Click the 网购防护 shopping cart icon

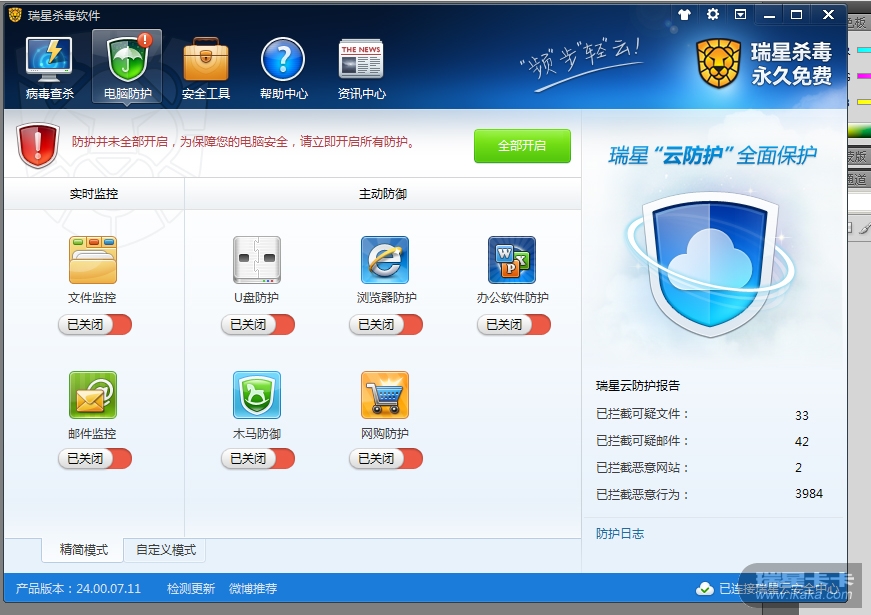coord(385,395)
